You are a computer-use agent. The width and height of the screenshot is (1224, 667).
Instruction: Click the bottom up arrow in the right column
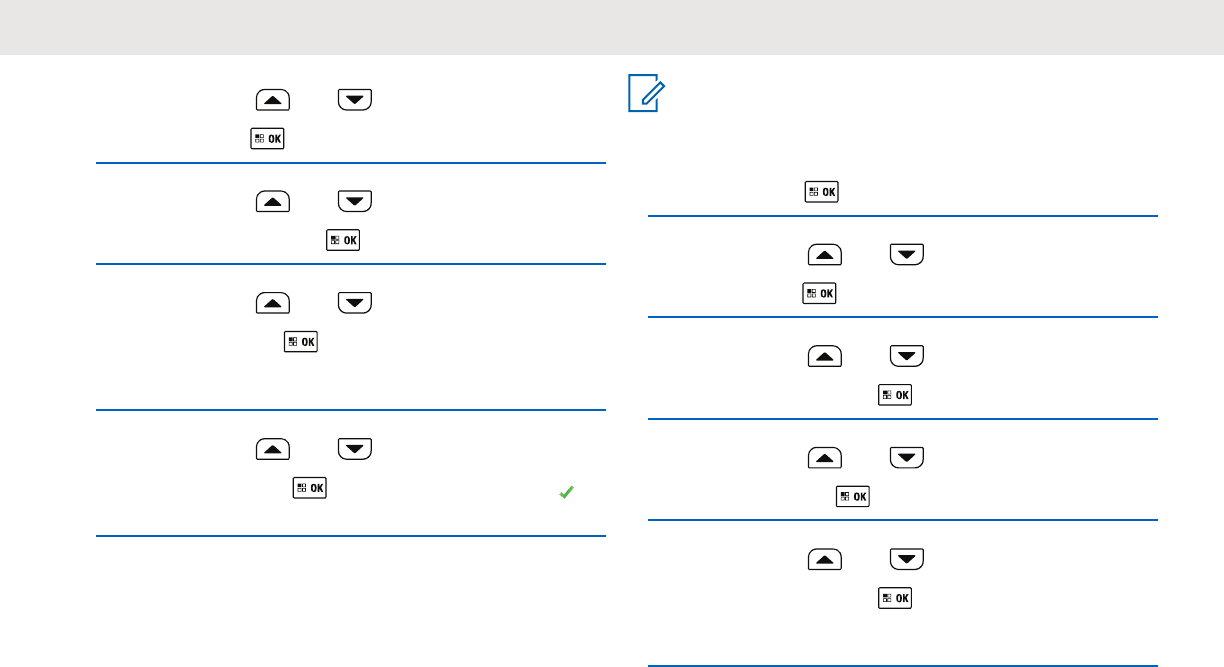(x=825, y=559)
